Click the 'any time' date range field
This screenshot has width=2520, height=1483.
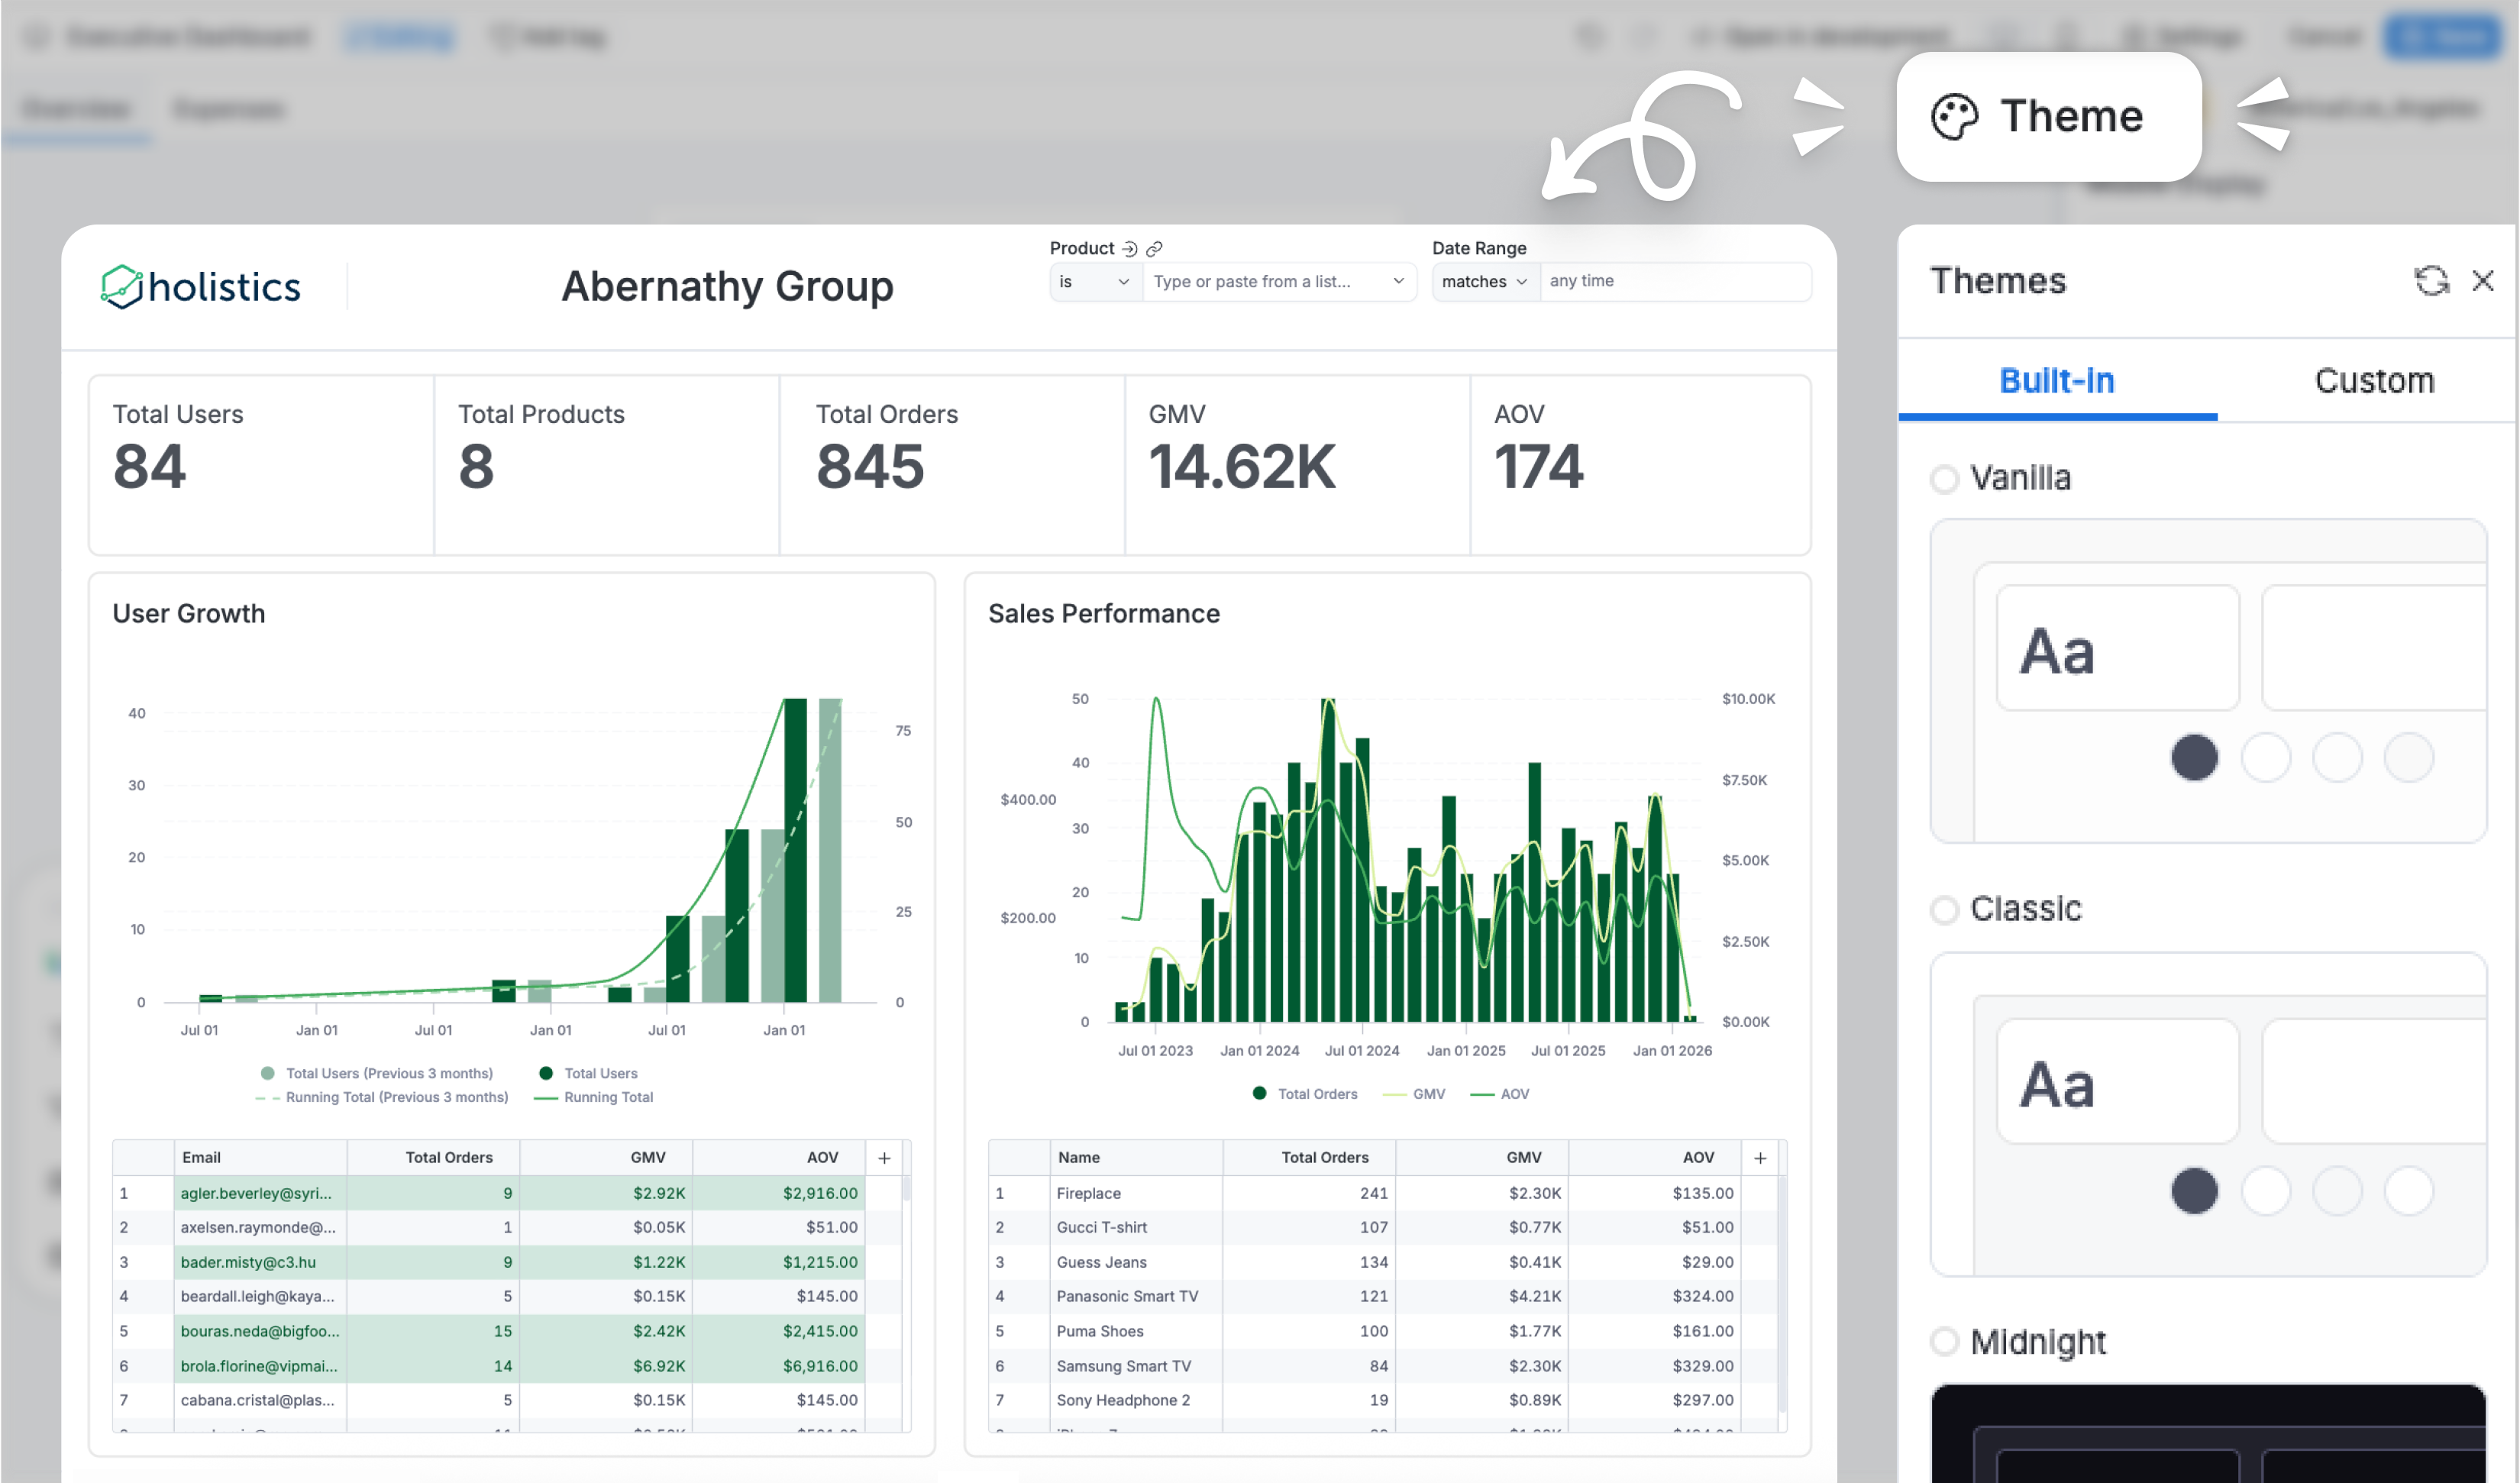point(1676,281)
